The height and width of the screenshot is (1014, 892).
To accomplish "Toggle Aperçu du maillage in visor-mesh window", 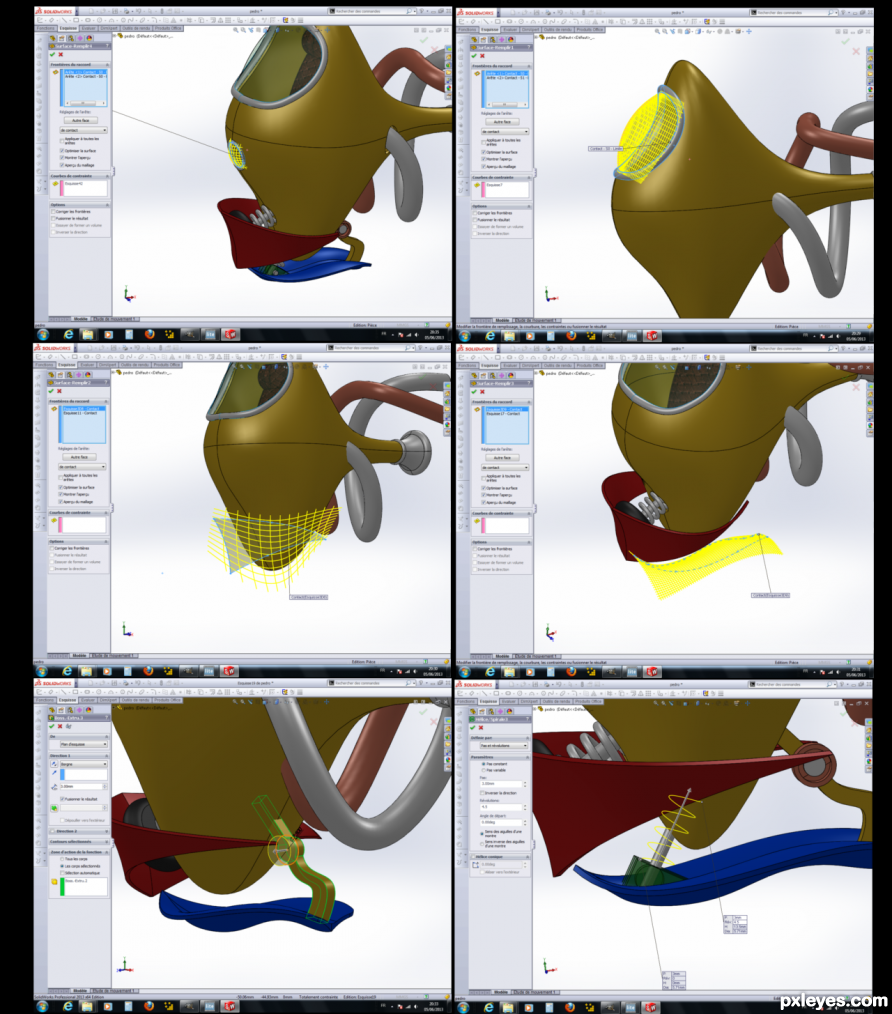I will pos(483,166).
